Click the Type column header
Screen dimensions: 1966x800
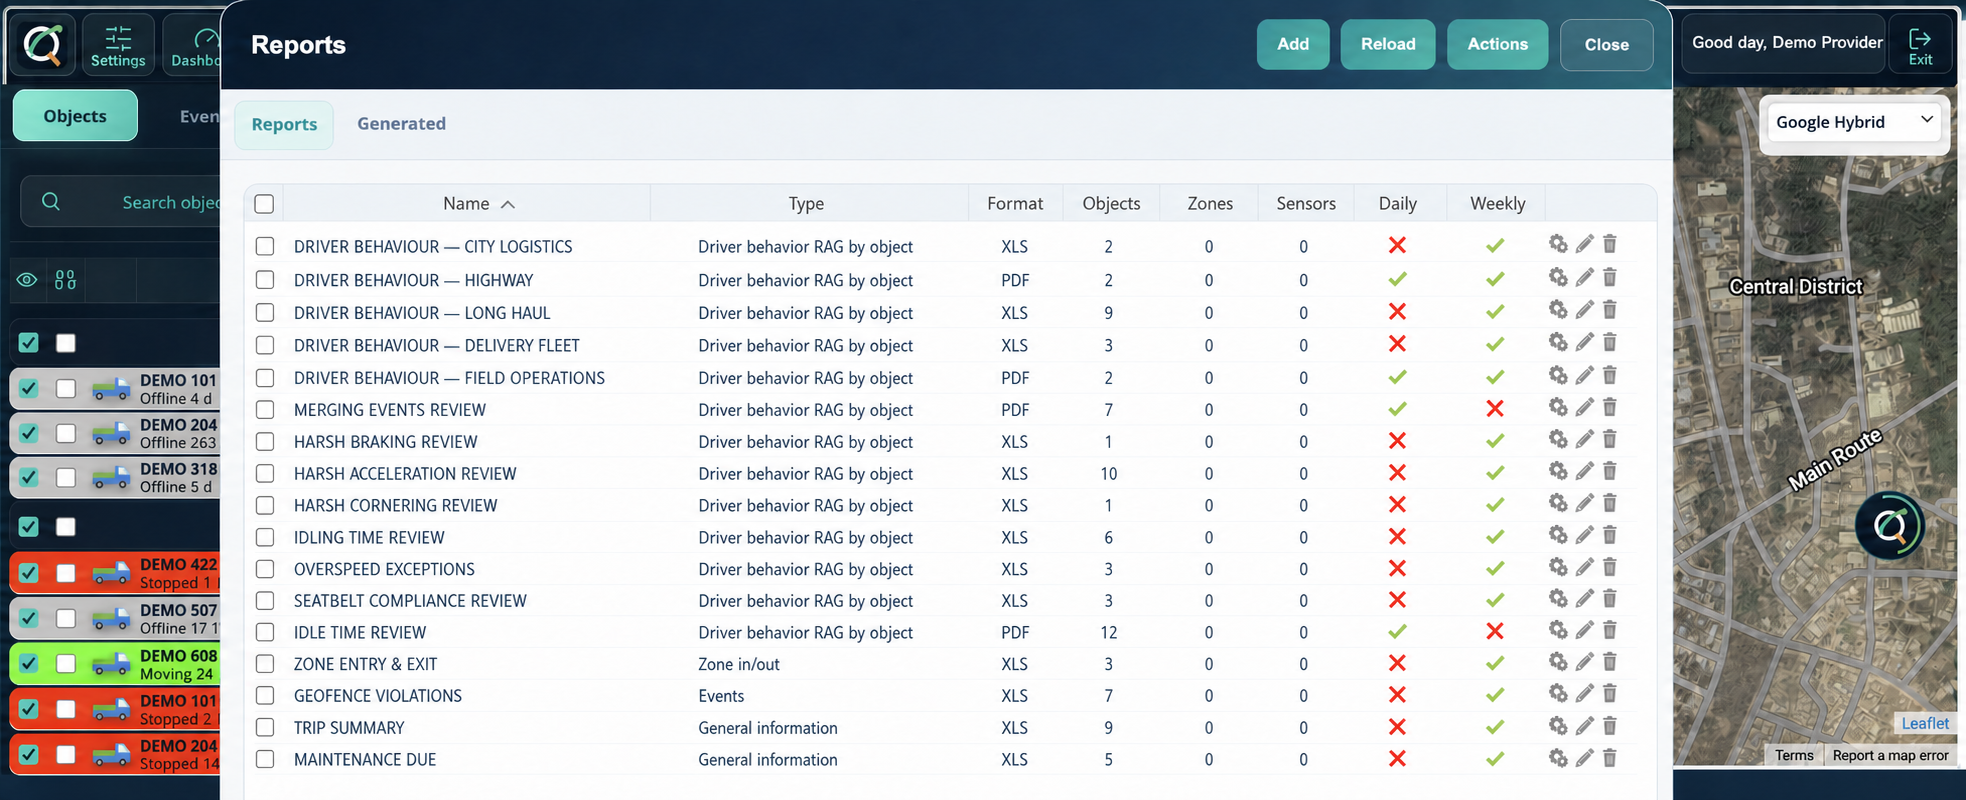[806, 203]
